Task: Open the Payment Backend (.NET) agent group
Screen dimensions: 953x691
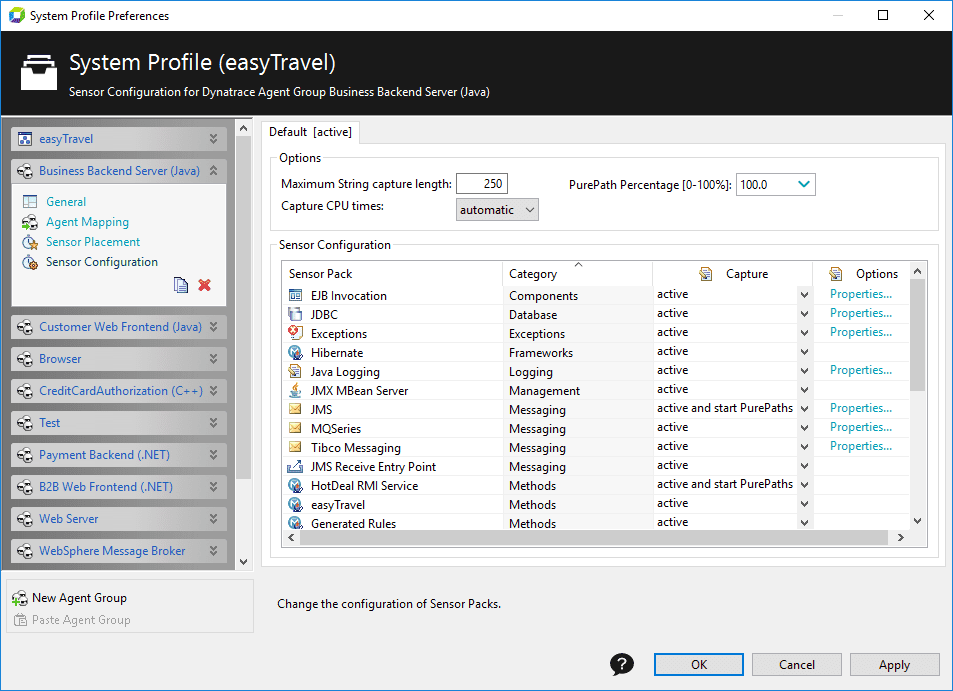Action: pyautogui.click(x=119, y=455)
